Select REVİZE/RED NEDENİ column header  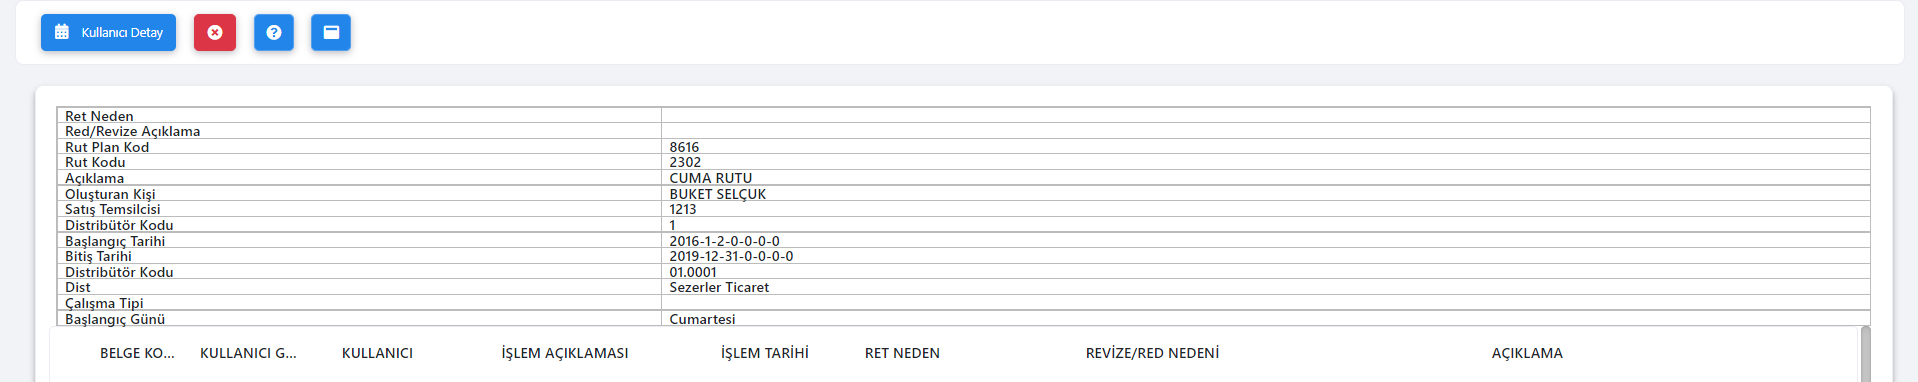tap(1152, 353)
